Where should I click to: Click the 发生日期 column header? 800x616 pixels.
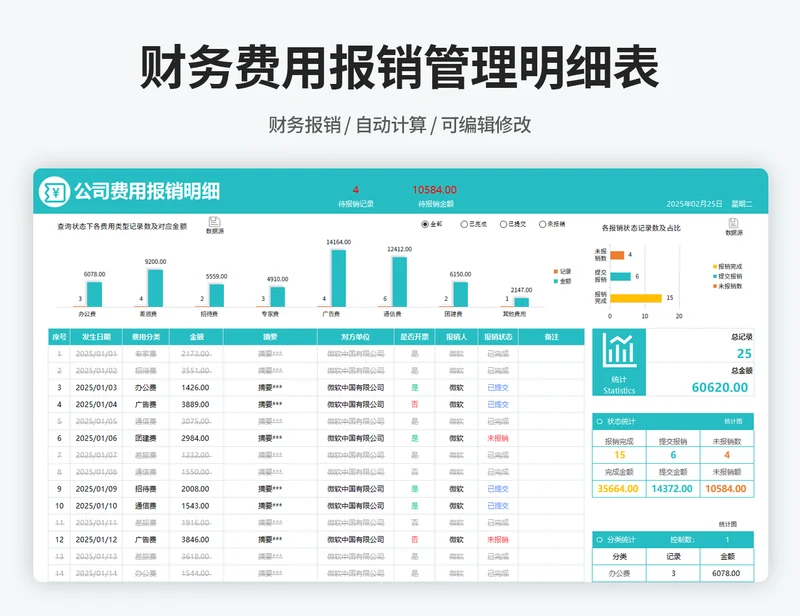coord(96,337)
